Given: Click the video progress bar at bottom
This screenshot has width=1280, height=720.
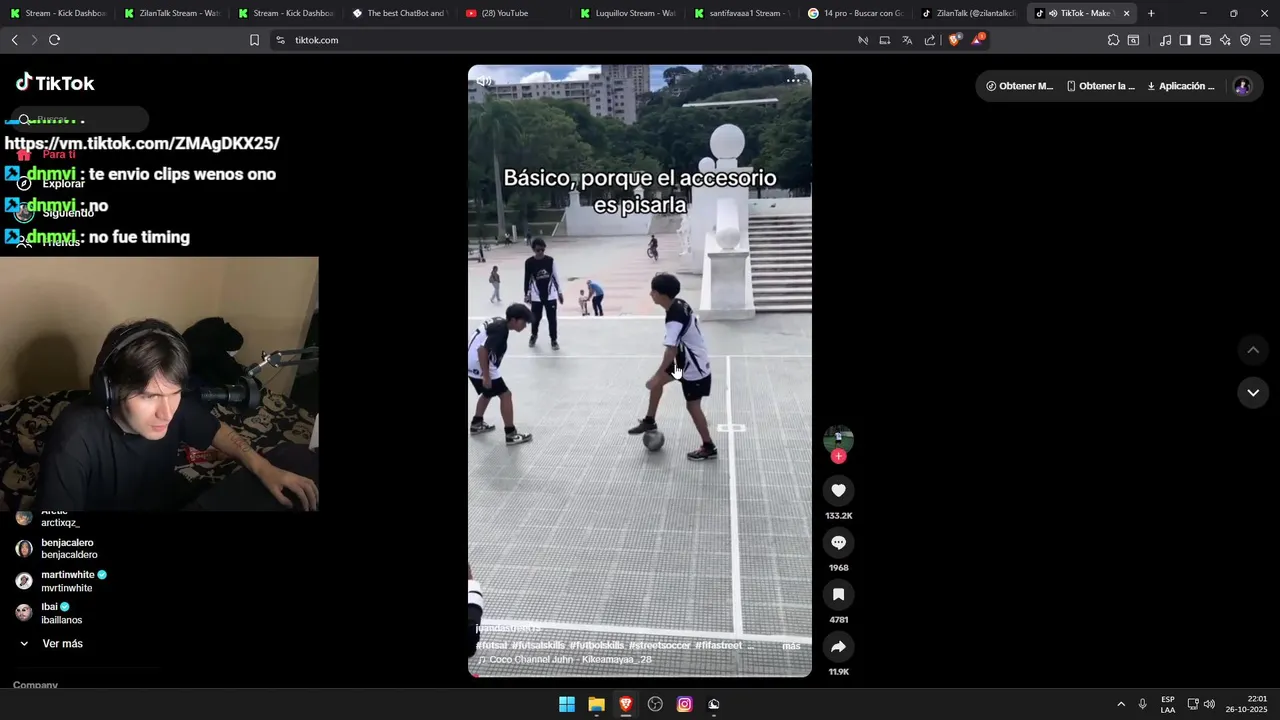Looking at the screenshot, I should (640, 675).
